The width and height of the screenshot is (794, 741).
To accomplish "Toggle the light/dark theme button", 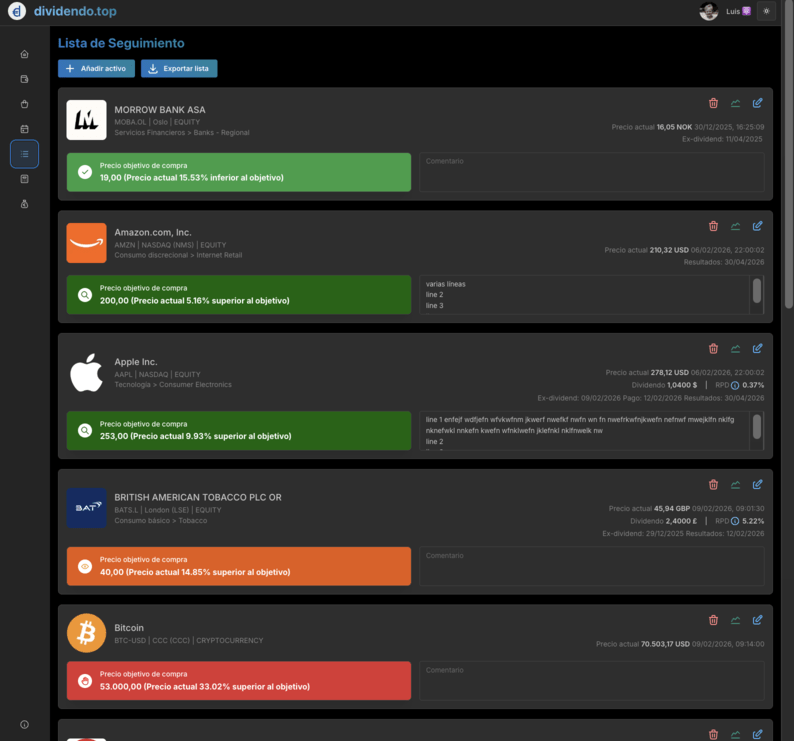I will [767, 11].
